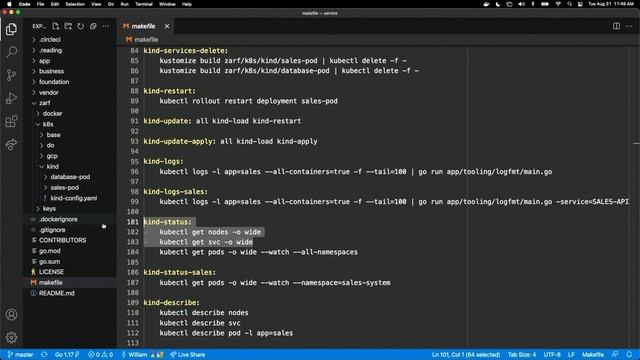Click the Go 1.17 version in status bar
This screenshot has height=360, width=640.
tap(67, 355)
